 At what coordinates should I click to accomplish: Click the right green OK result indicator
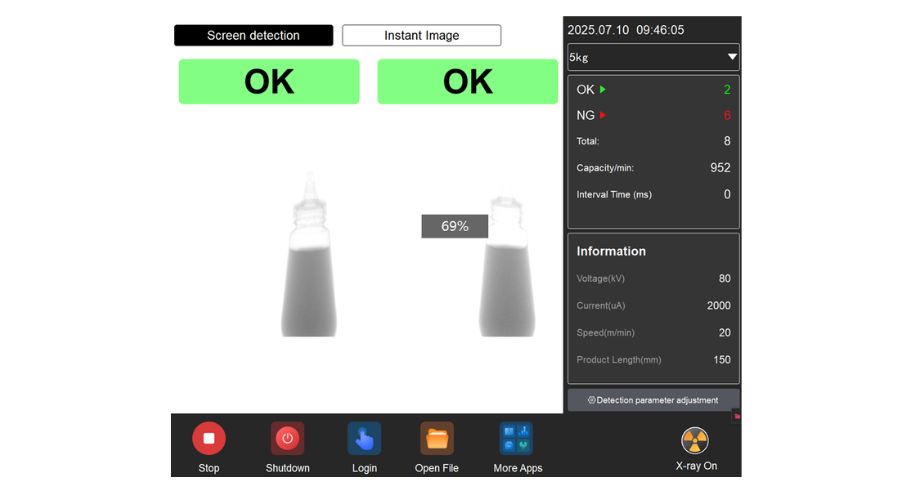tap(467, 82)
